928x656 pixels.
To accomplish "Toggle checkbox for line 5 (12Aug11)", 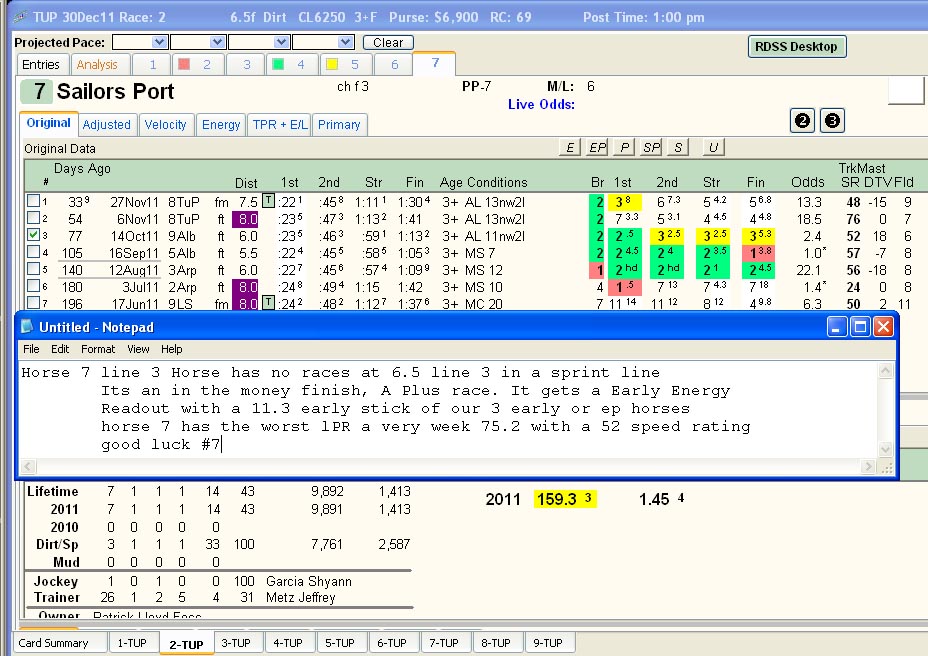I will point(34,269).
